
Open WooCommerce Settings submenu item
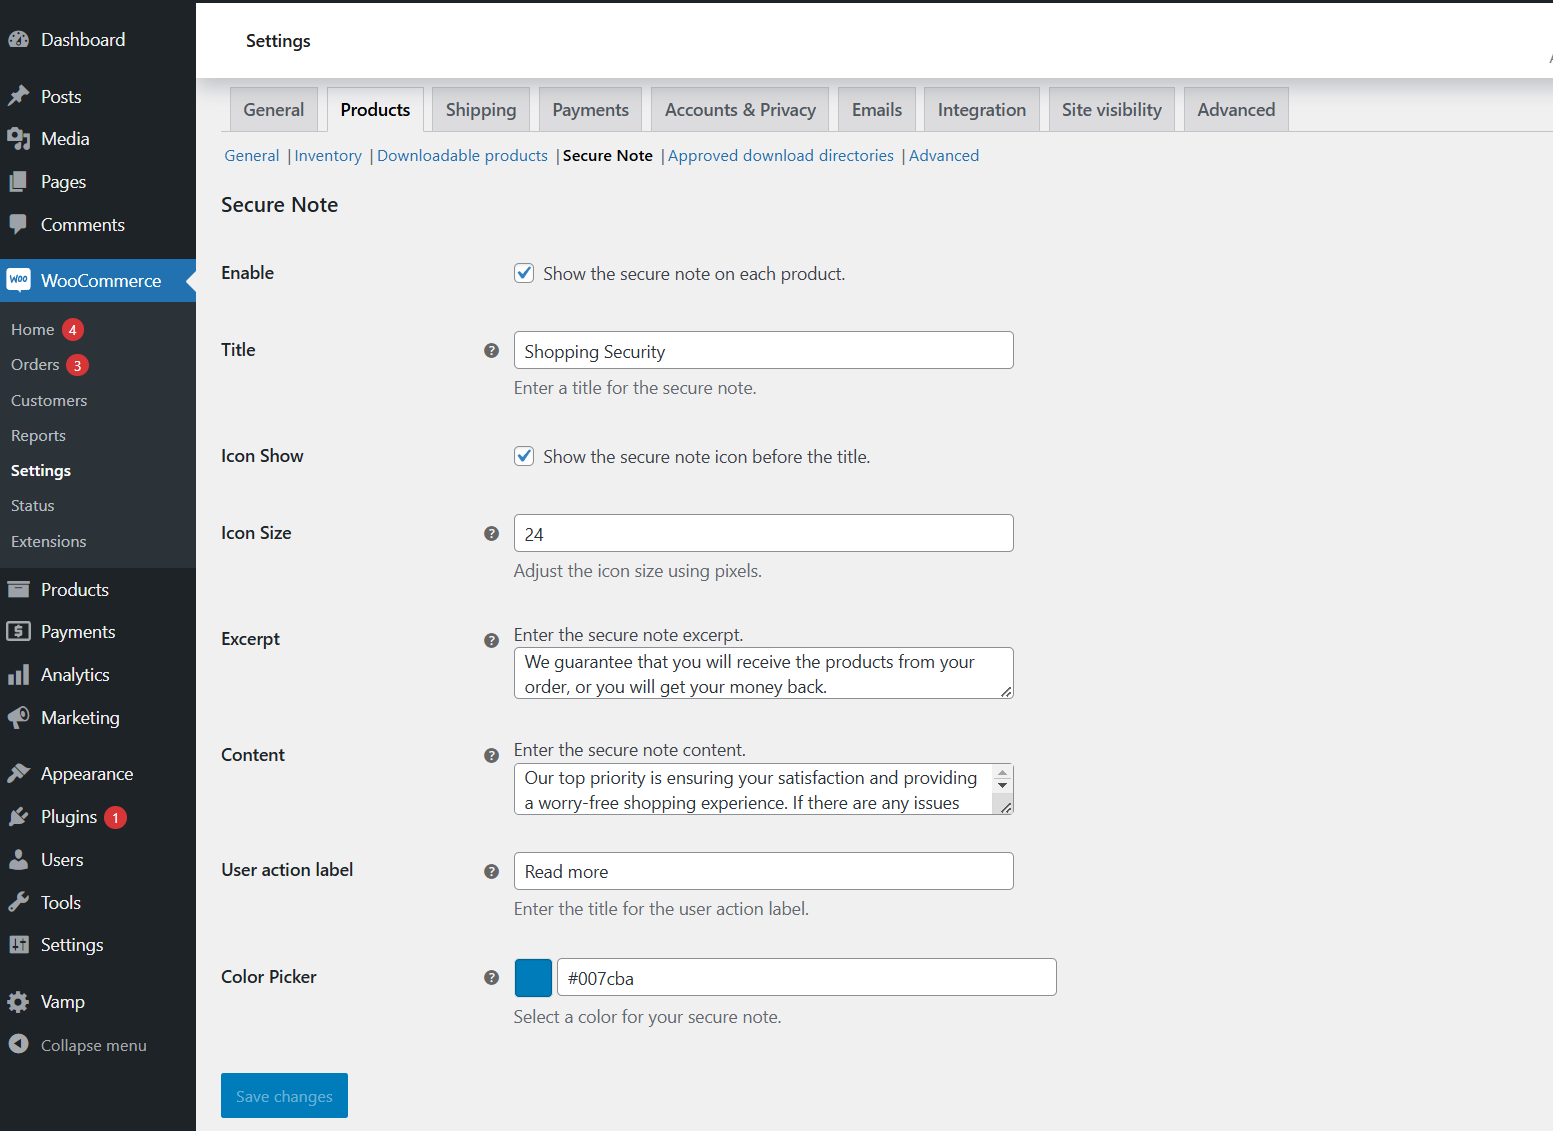point(40,471)
